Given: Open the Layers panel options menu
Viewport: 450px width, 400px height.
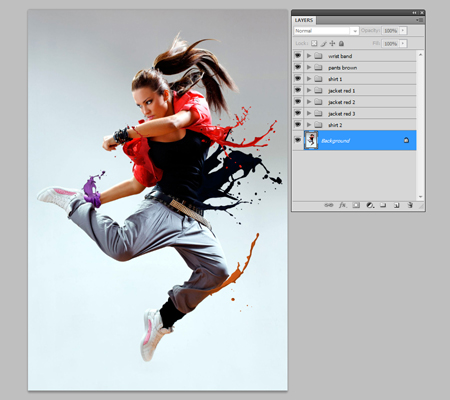Looking at the screenshot, I should [420, 20].
